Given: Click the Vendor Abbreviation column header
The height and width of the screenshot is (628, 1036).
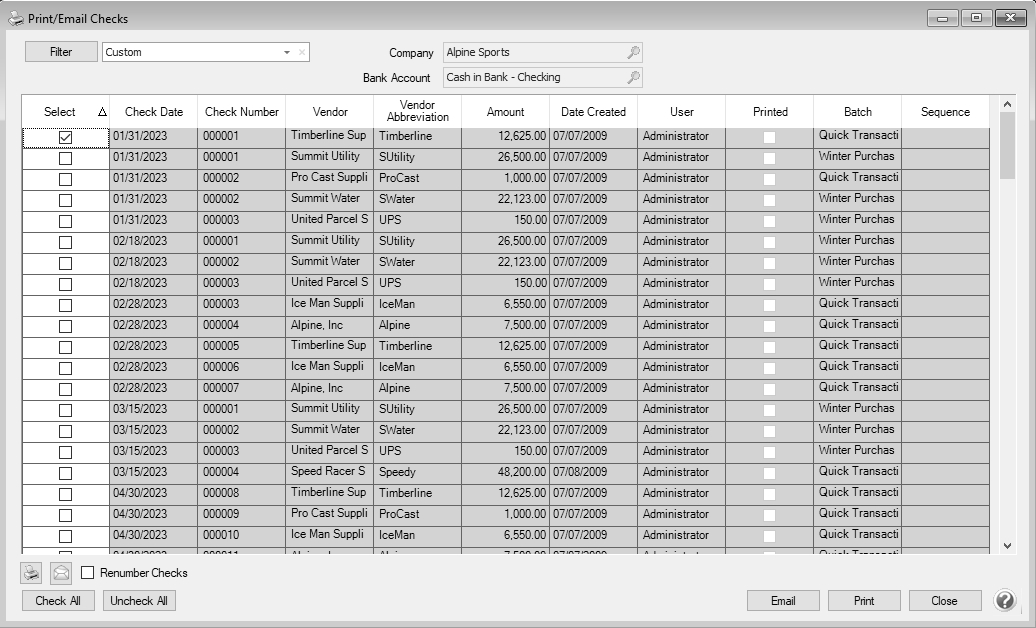Looking at the screenshot, I should pyautogui.click(x=417, y=111).
